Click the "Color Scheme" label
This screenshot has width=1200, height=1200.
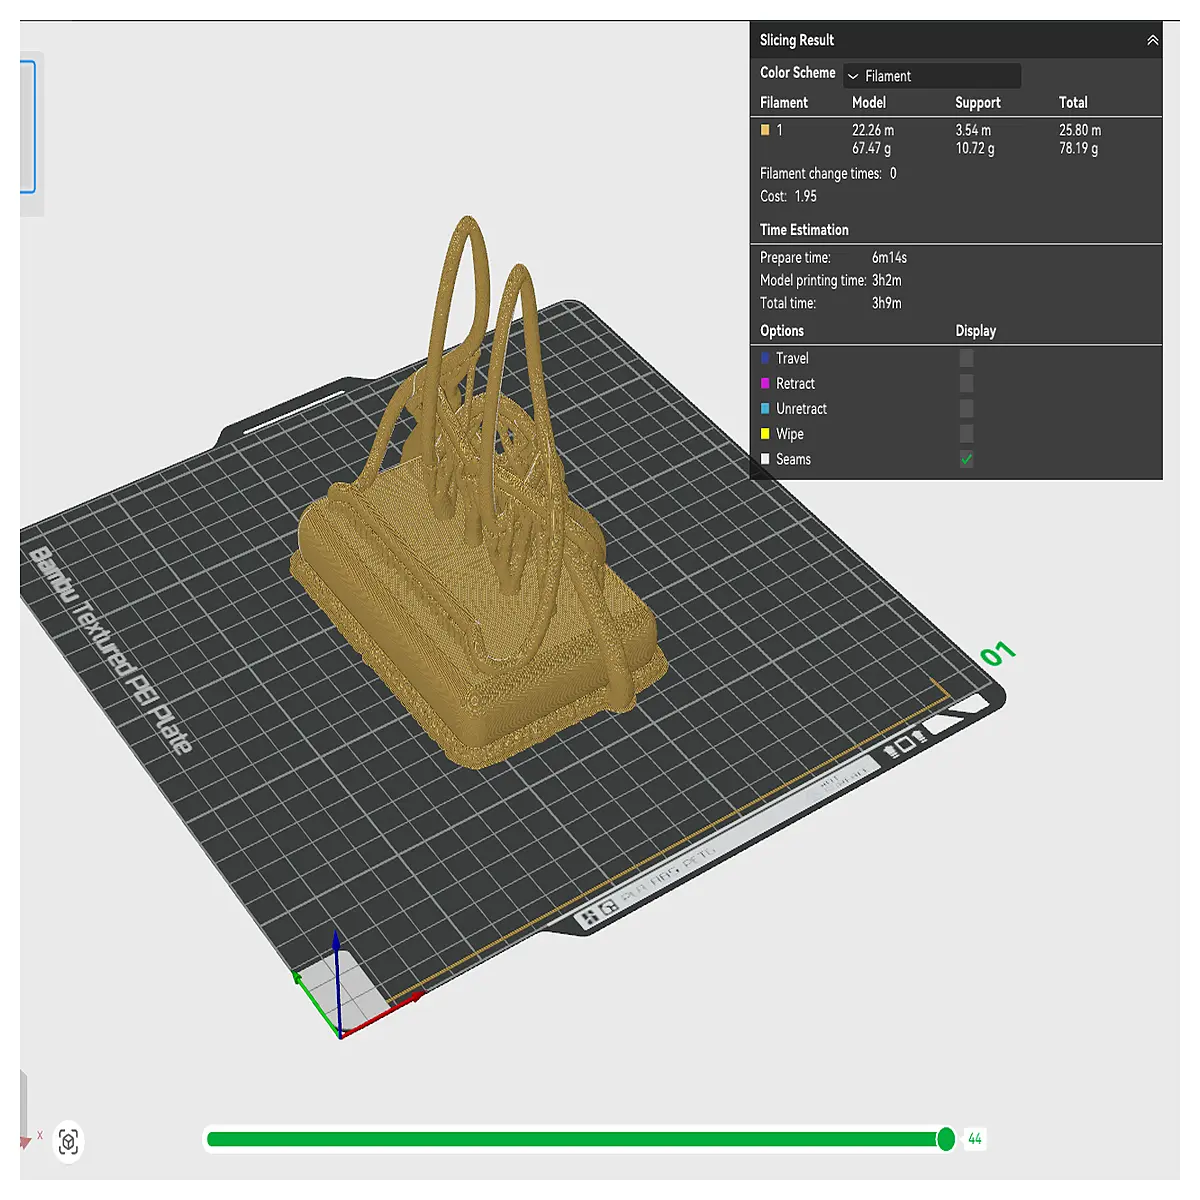(x=798, y=72)
